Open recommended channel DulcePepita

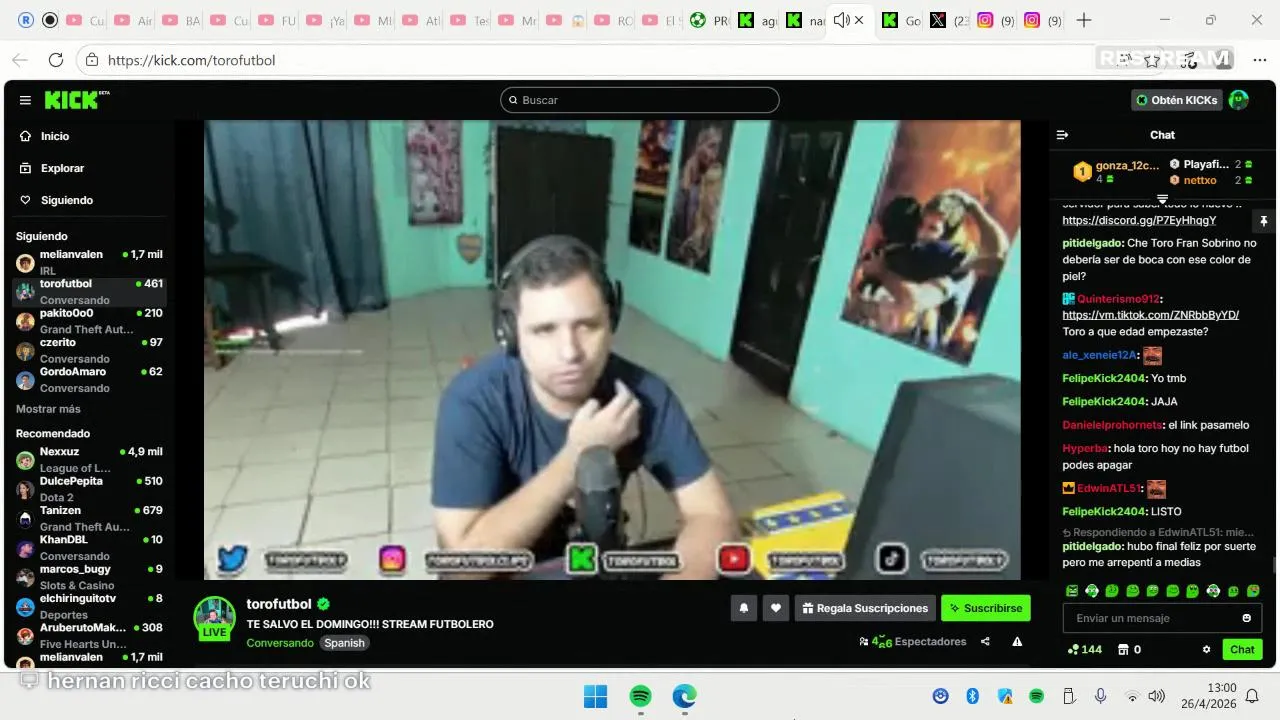tap(89, 489)
